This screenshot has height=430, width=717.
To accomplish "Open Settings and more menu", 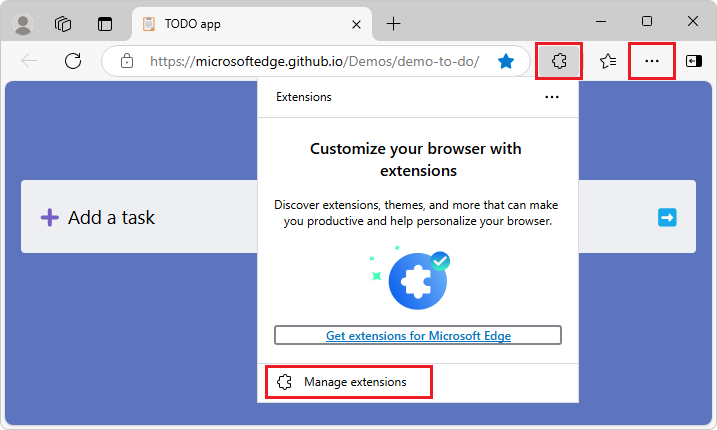I will click(x=652, y=61).
